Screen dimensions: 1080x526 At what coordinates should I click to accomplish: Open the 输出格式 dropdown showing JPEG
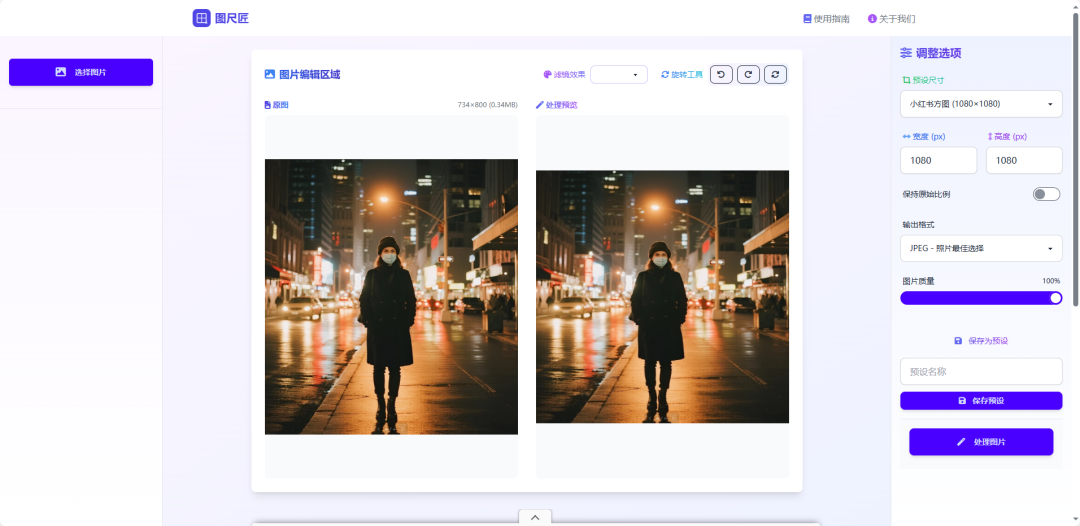coord(981,248)
